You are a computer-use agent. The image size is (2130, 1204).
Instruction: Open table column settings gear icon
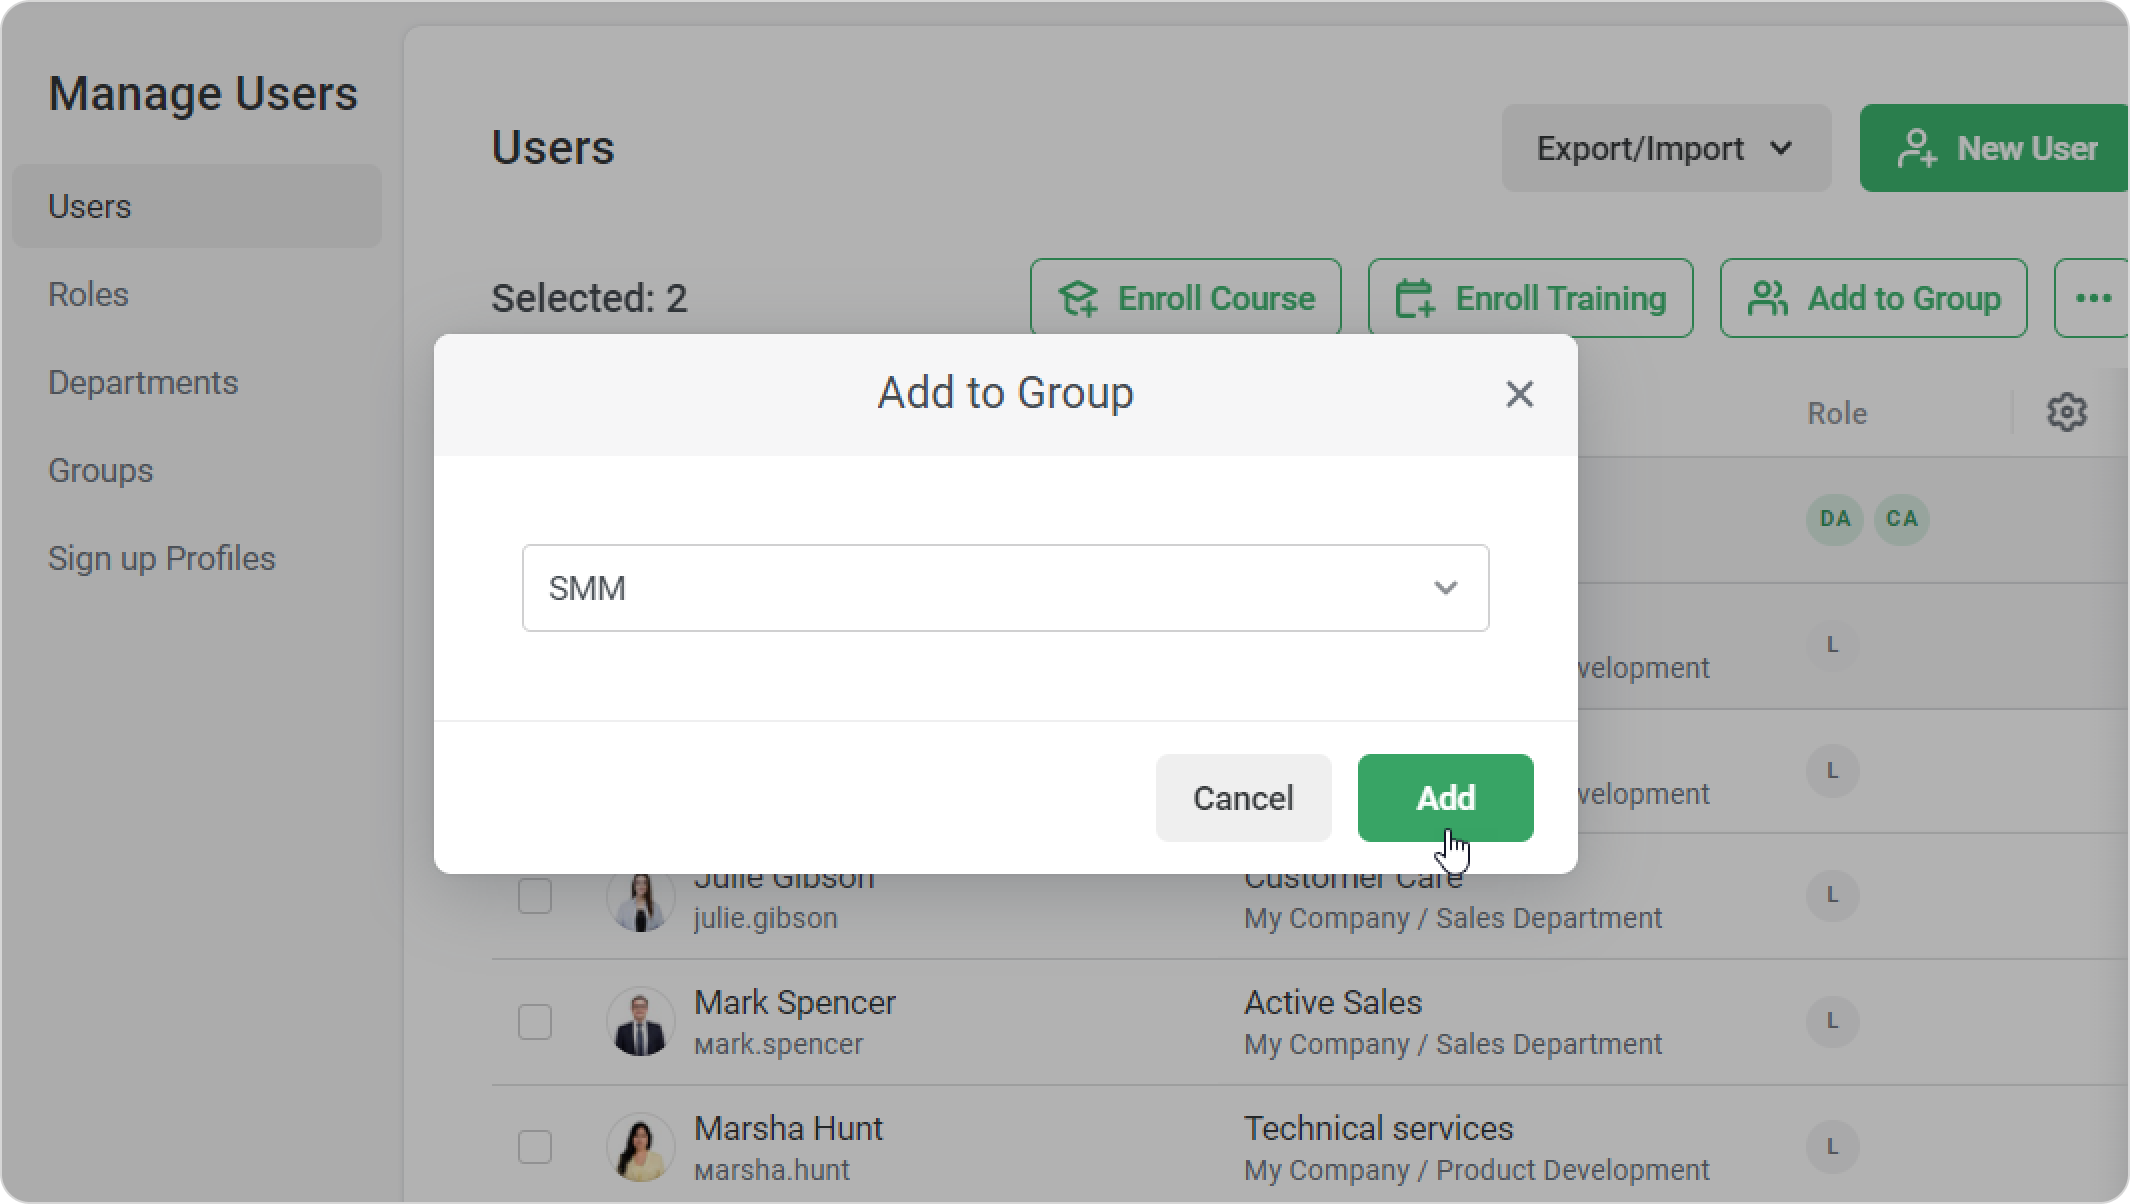pos(2067,412)
